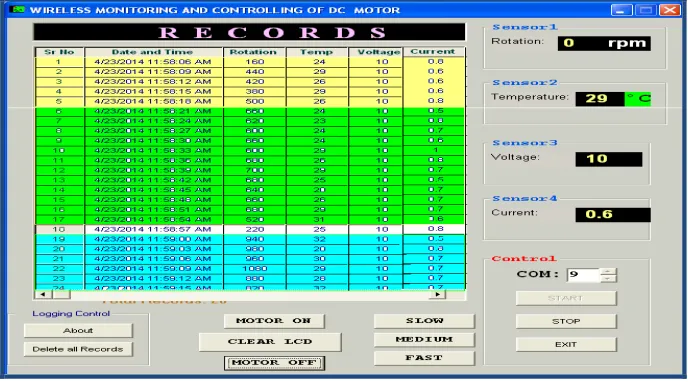The image size is (688, 382).
Task: Click the STOP button
Action: [x=566, y=321]
